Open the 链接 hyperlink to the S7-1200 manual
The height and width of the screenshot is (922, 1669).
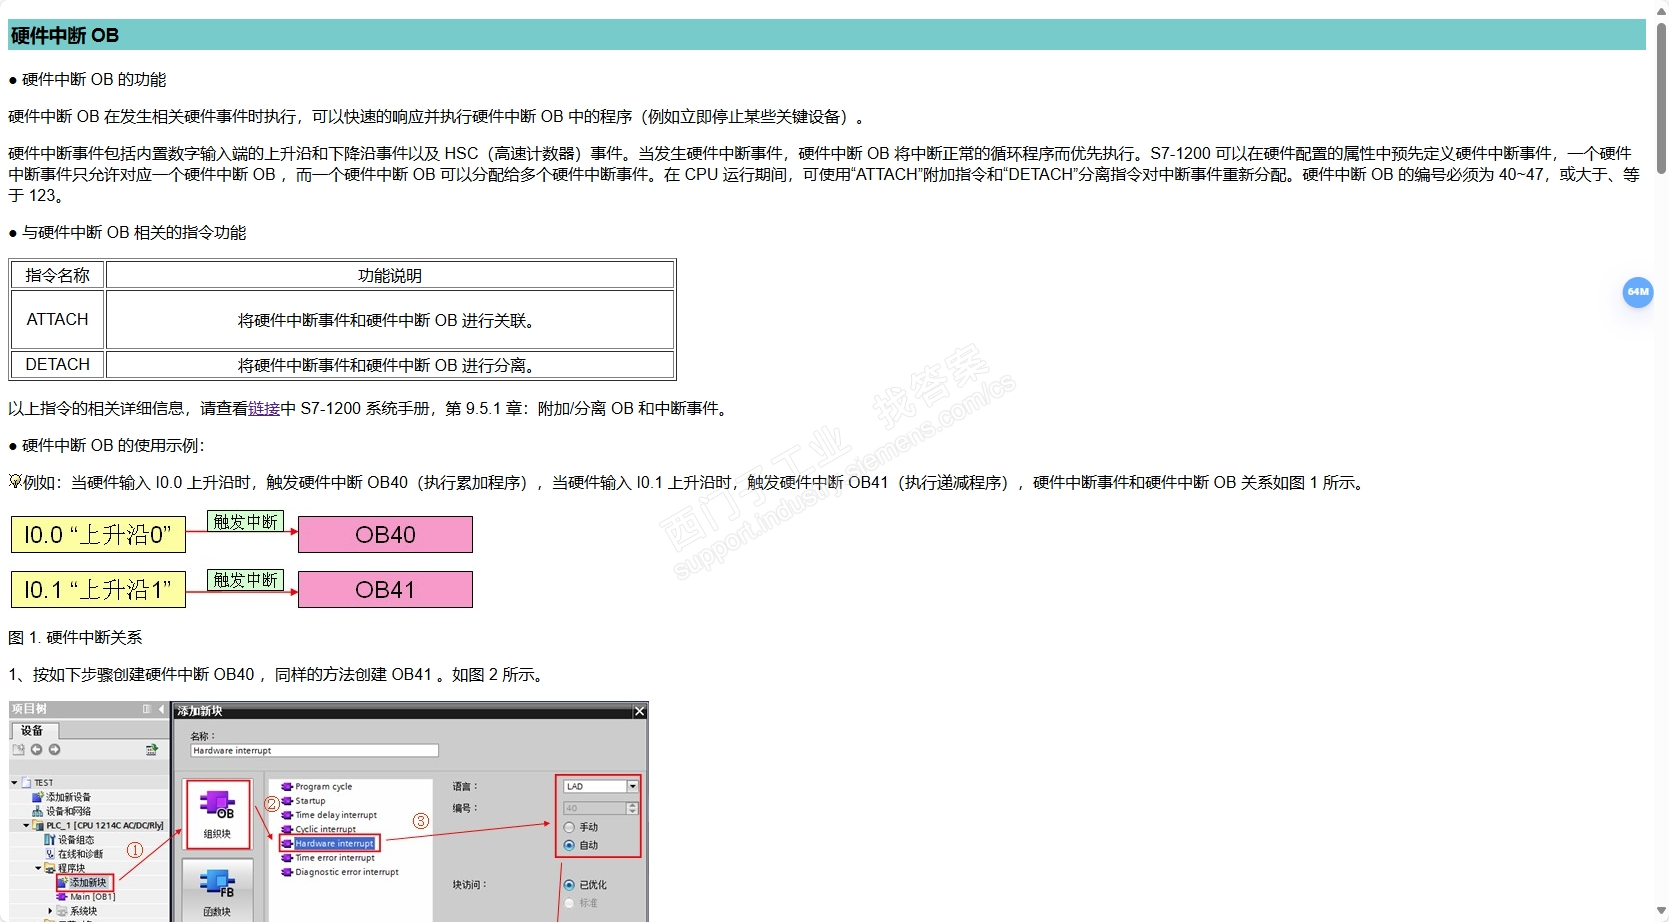(264, 408)
